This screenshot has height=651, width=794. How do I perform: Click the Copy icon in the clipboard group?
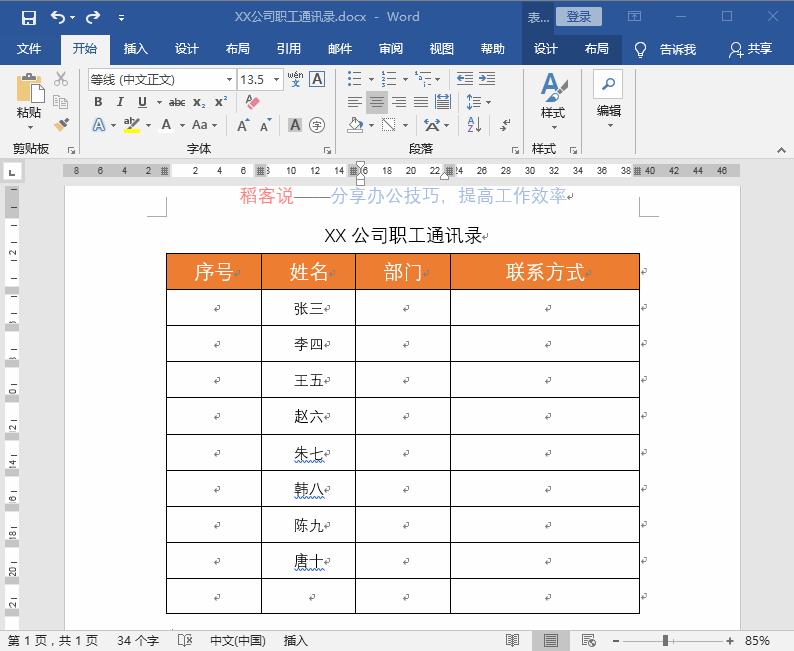click(61, 102)
